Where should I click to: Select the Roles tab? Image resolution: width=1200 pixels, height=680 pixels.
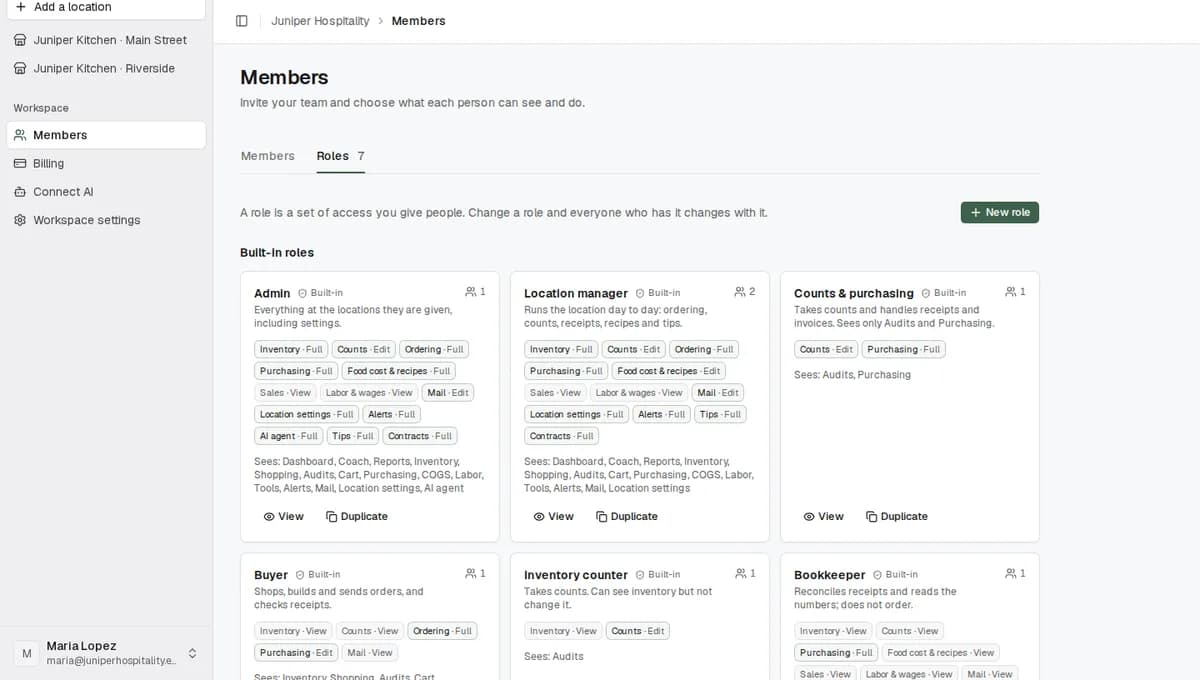[340, 156]
